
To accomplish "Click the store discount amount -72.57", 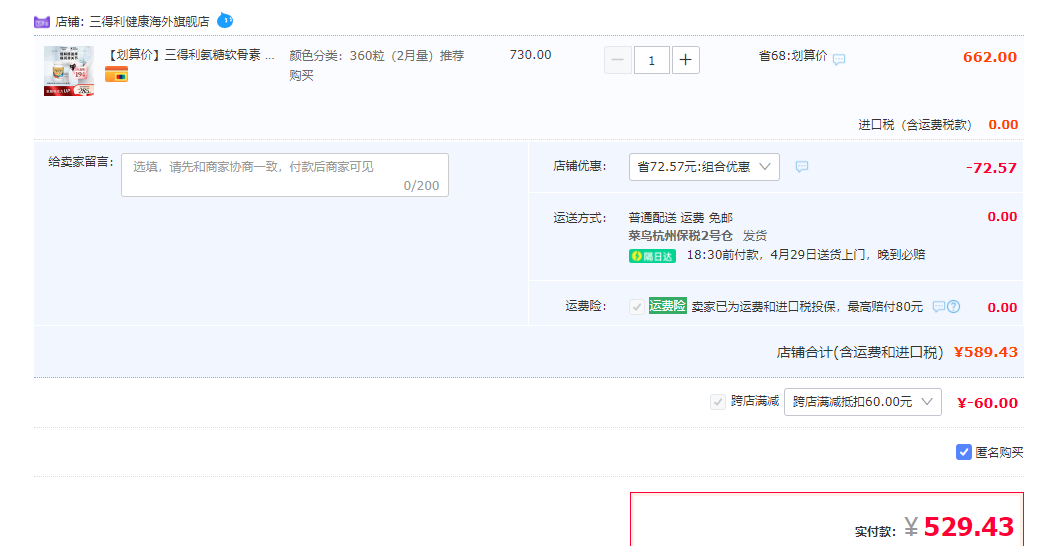I will click(x=991, y=168).
